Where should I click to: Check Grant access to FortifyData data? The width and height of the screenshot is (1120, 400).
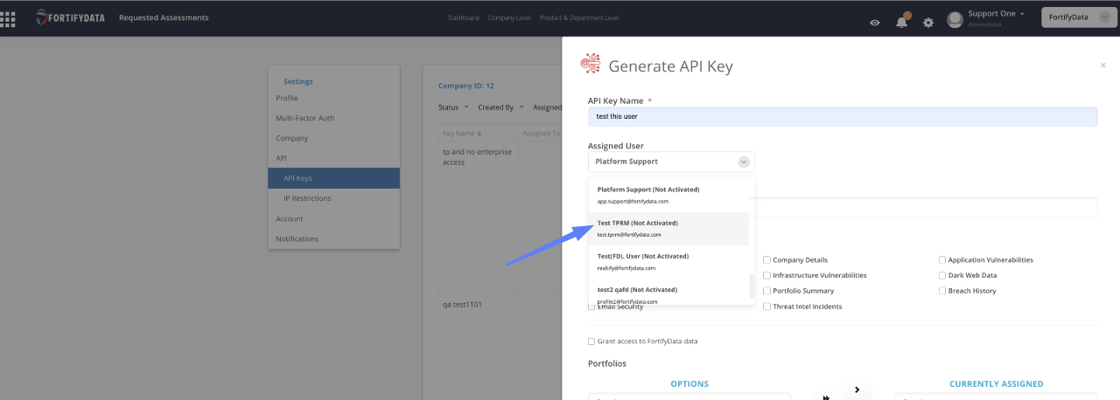pos(591,341)
